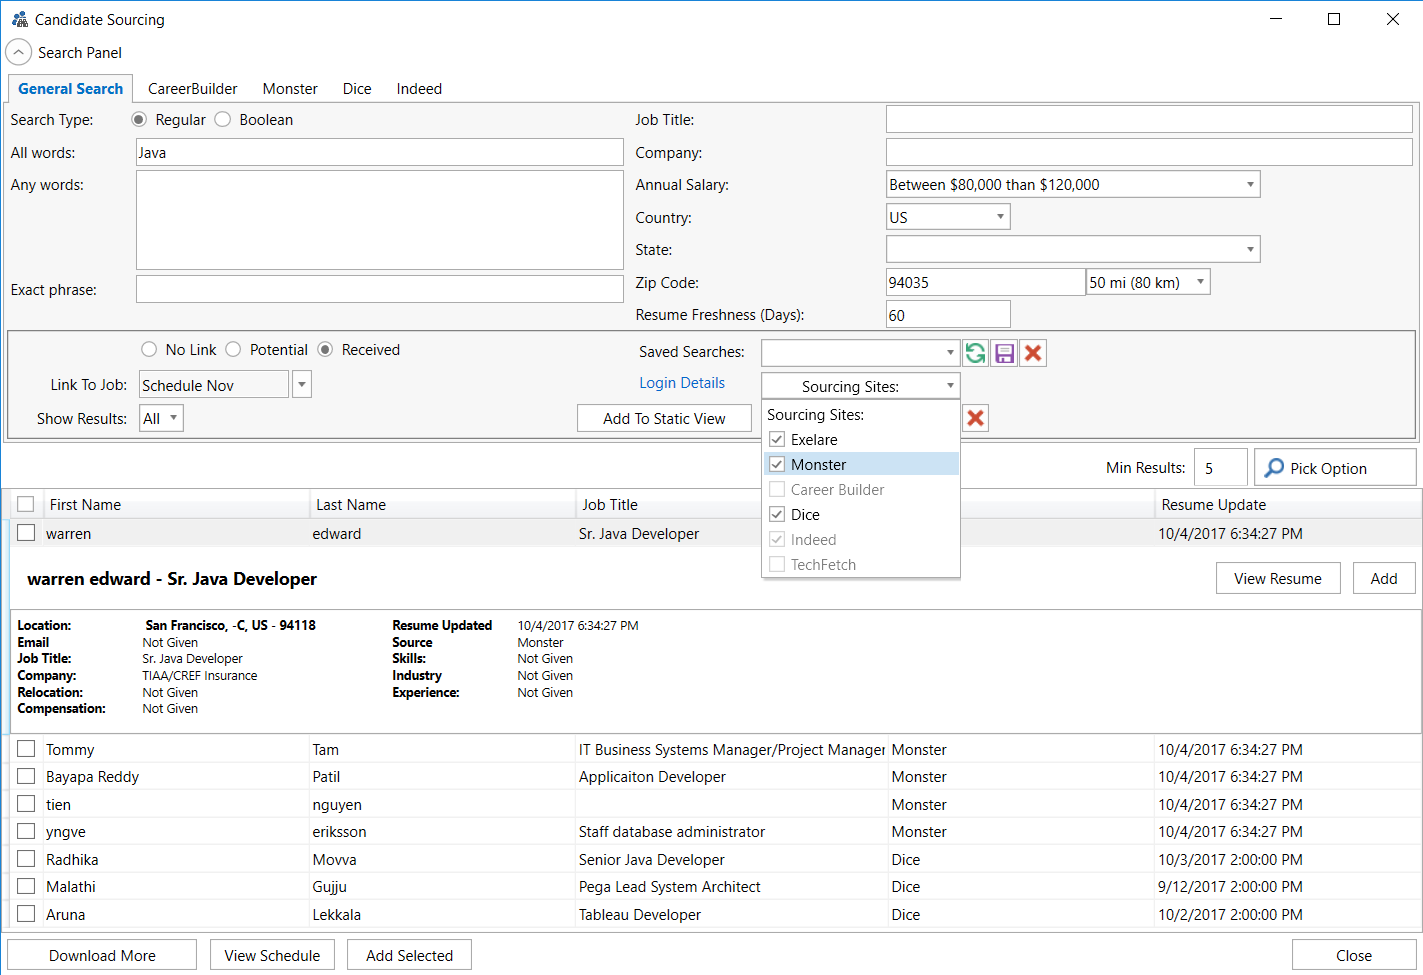Click the Resume Freshness days field
Viewport: 1423px width, 975px height.
click(948, 315)
